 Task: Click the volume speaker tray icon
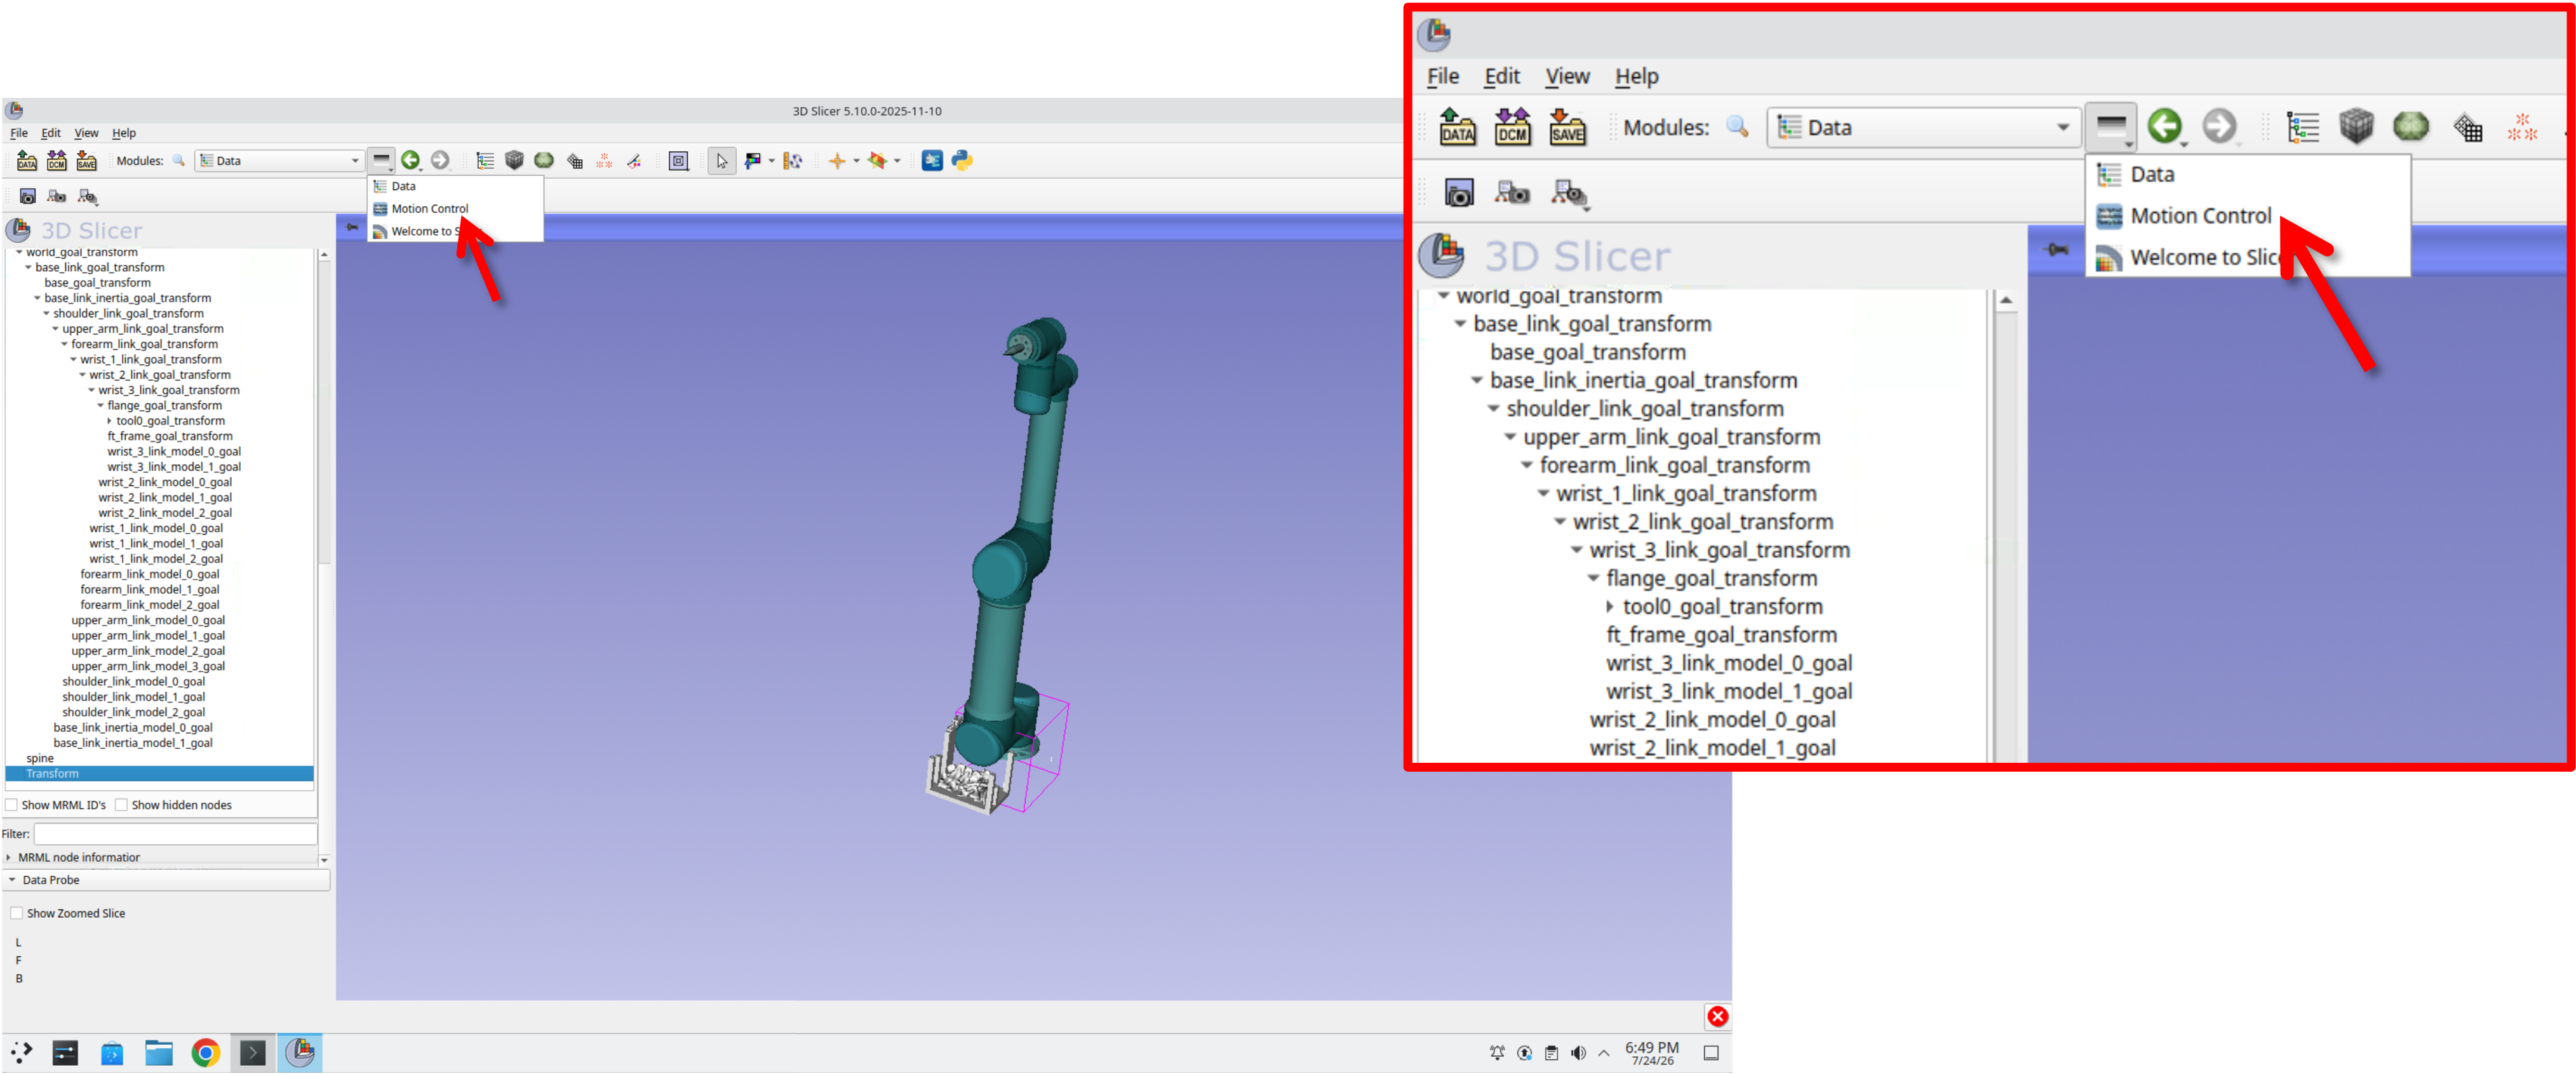1578,1053
